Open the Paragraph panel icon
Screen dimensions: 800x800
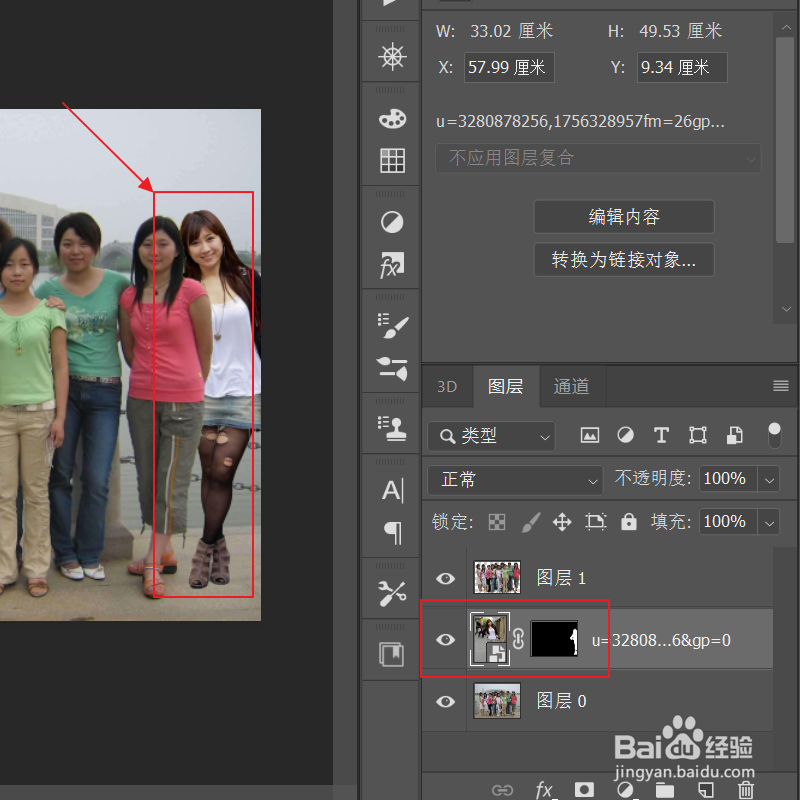point(392,533)
